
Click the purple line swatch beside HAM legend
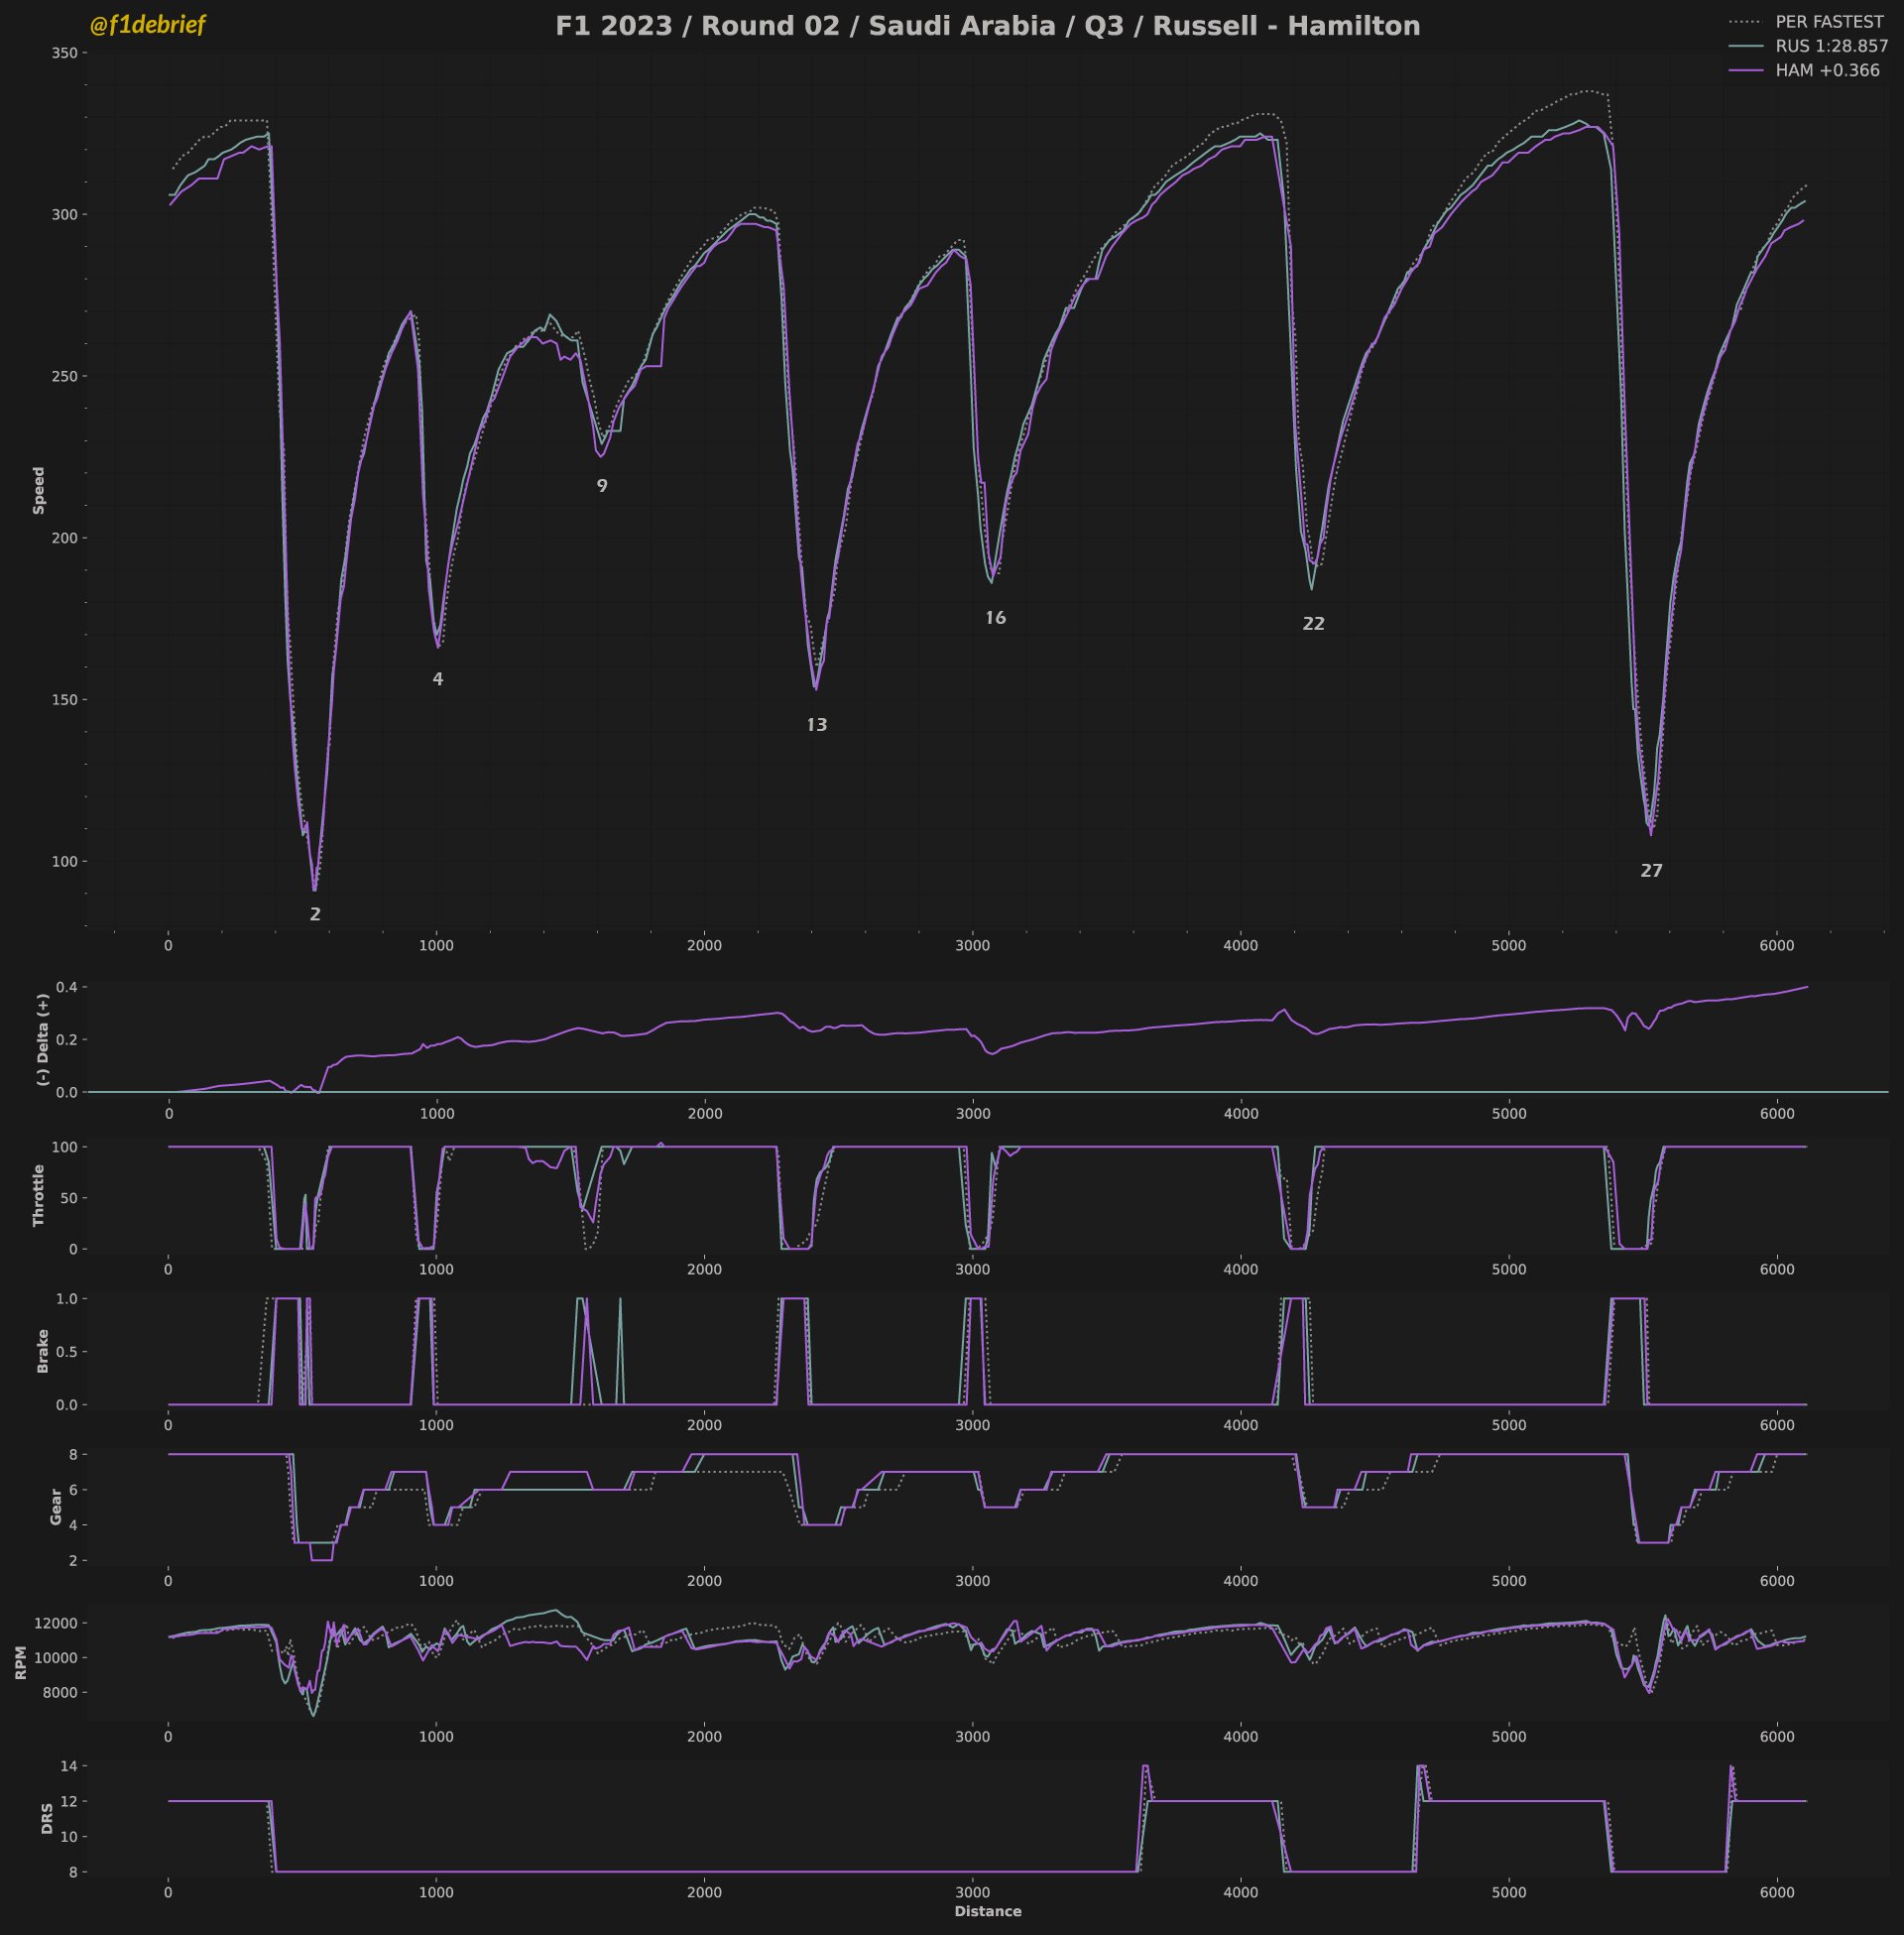pyautogui.click(x=1745, y=71)
